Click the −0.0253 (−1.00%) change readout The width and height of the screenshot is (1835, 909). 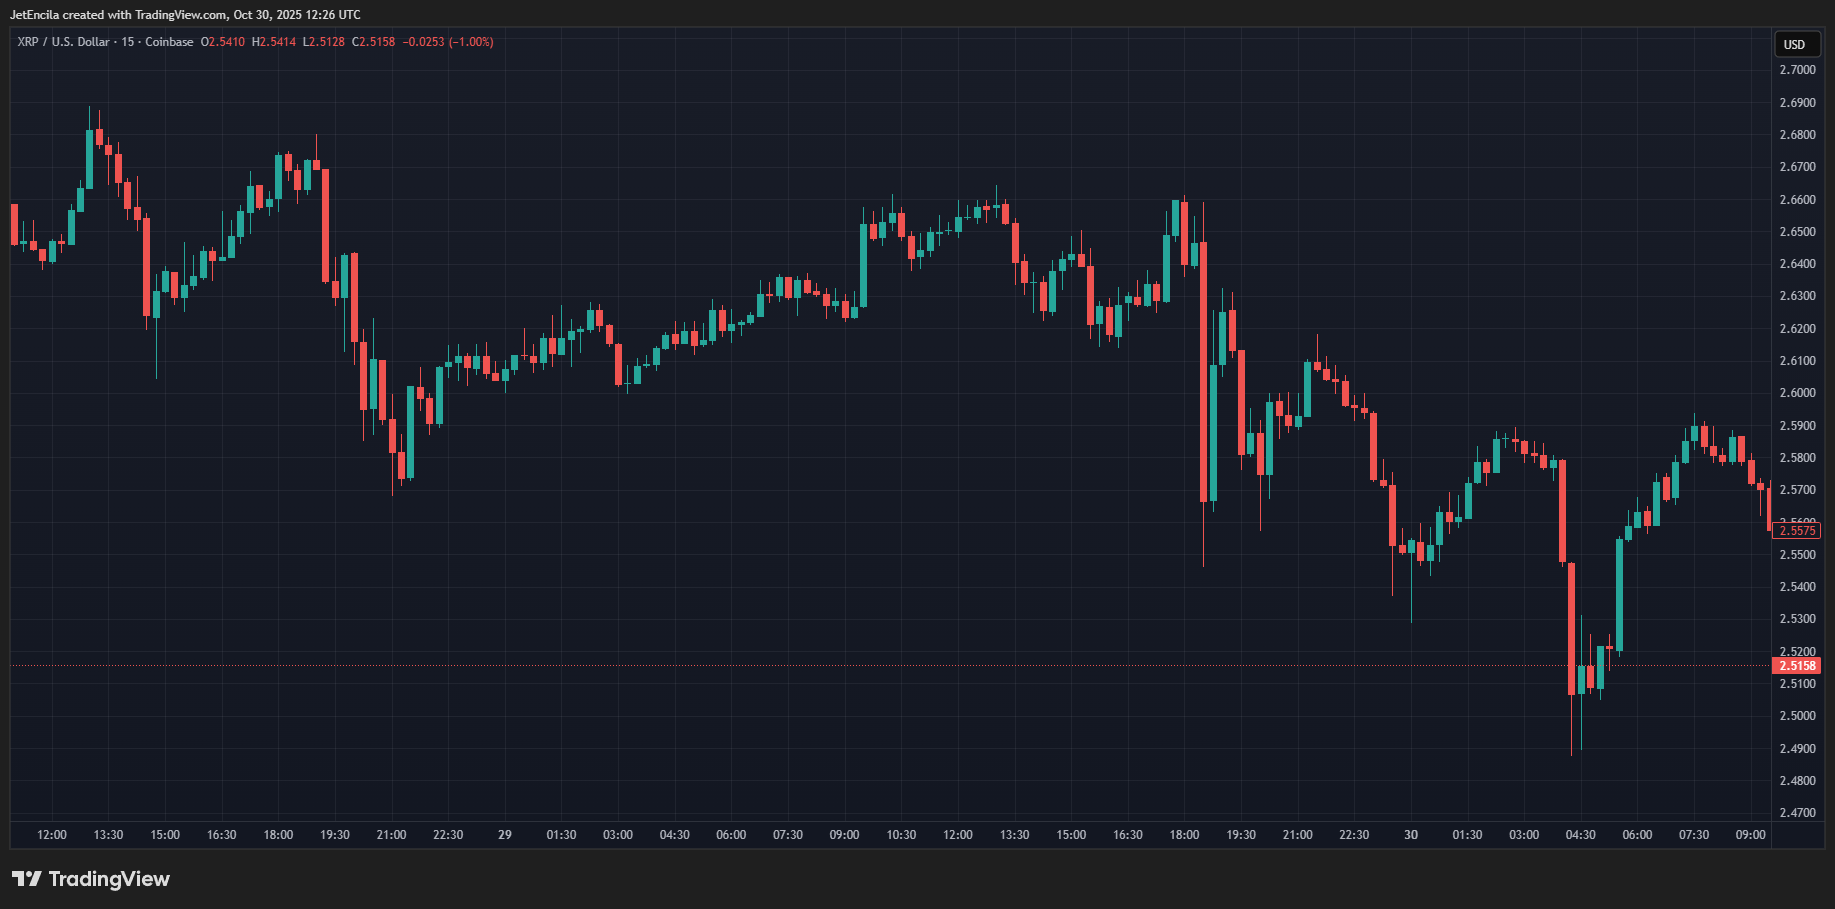tap(448, 42)
